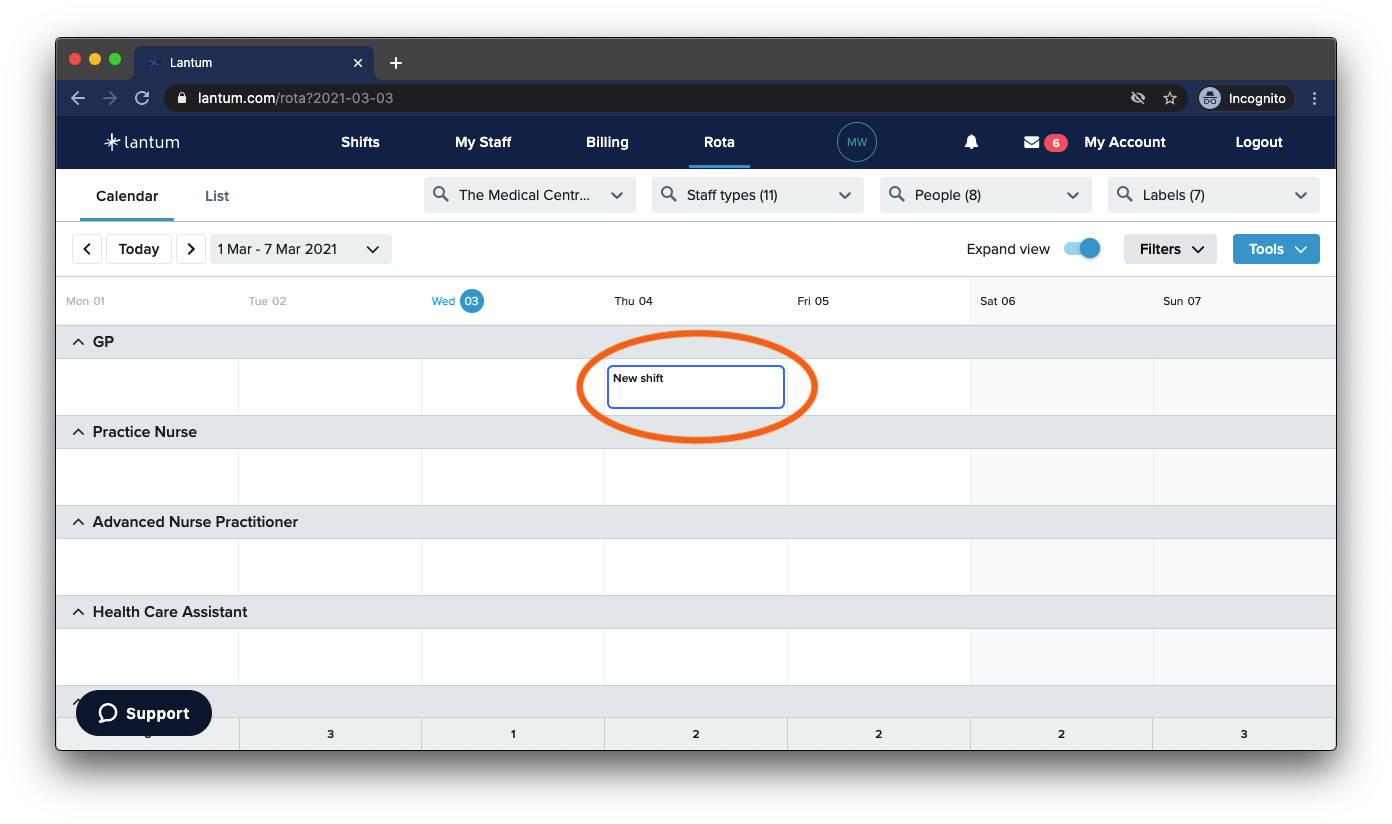The image size is (1392, 824).
Task: Open the Staff types (11) dropdown
Action: click(x=758, y=195)
